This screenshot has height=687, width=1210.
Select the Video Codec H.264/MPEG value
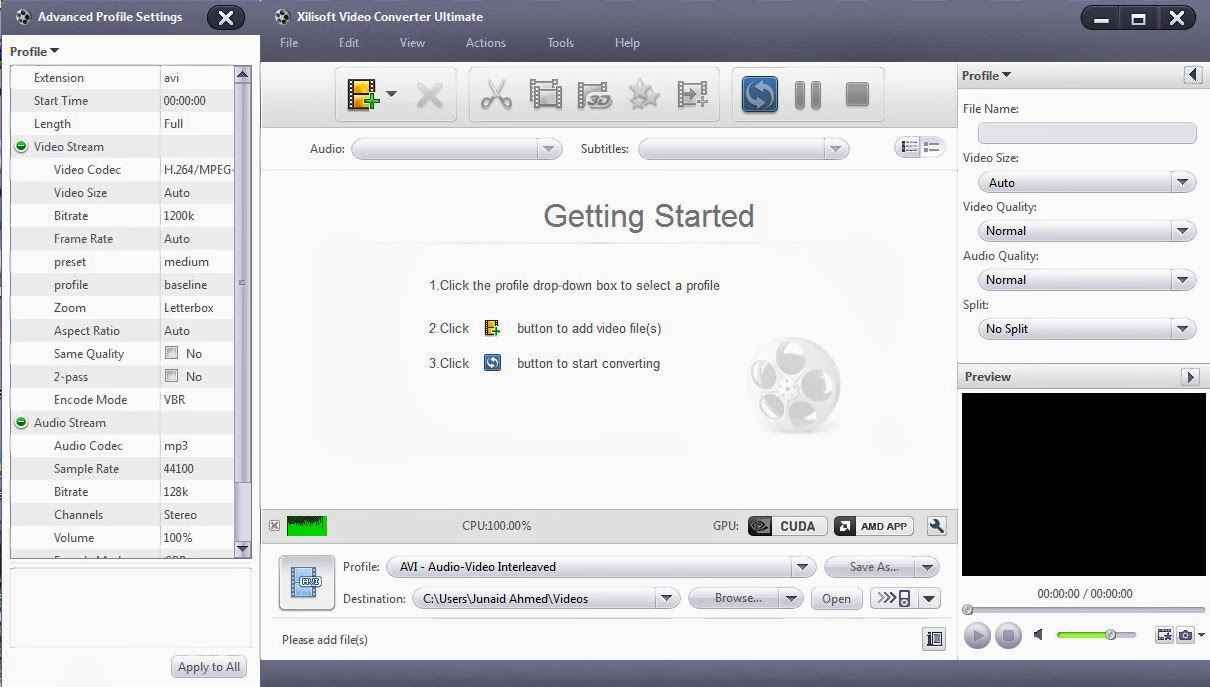[197, 170]
